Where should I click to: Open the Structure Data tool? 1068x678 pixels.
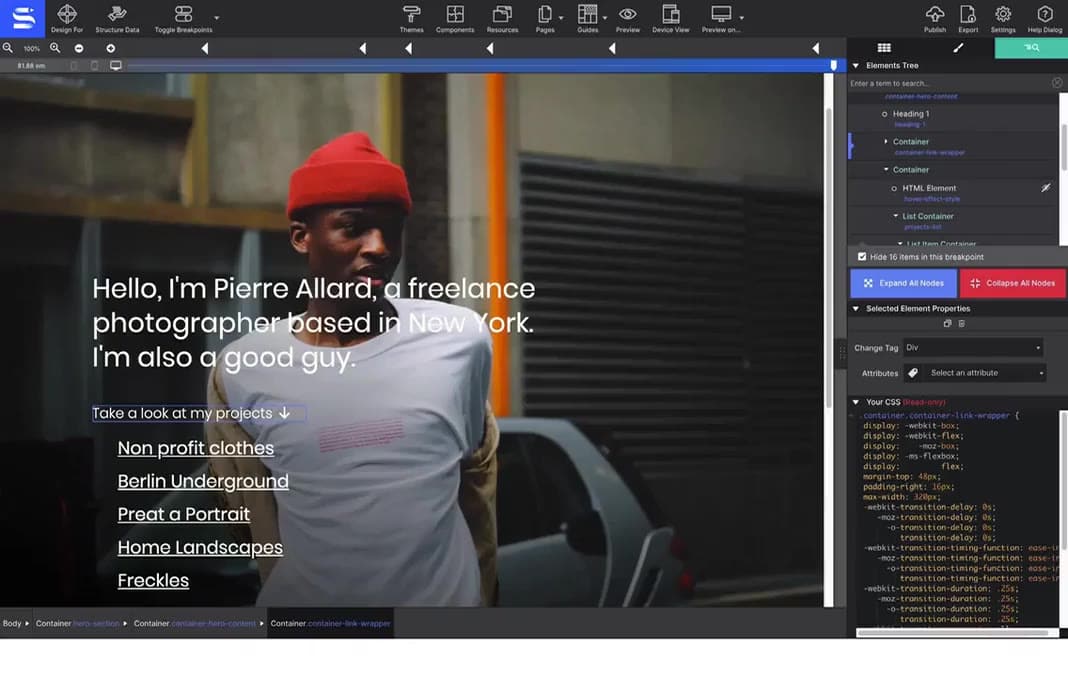click(117, 18)
